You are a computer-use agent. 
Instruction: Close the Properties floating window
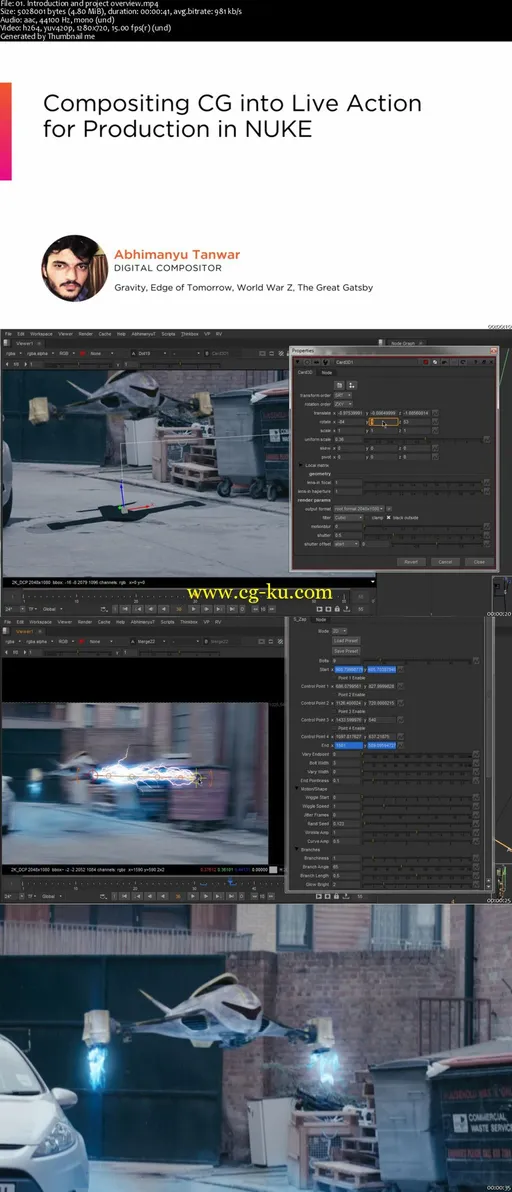click(x=493, y=350)
